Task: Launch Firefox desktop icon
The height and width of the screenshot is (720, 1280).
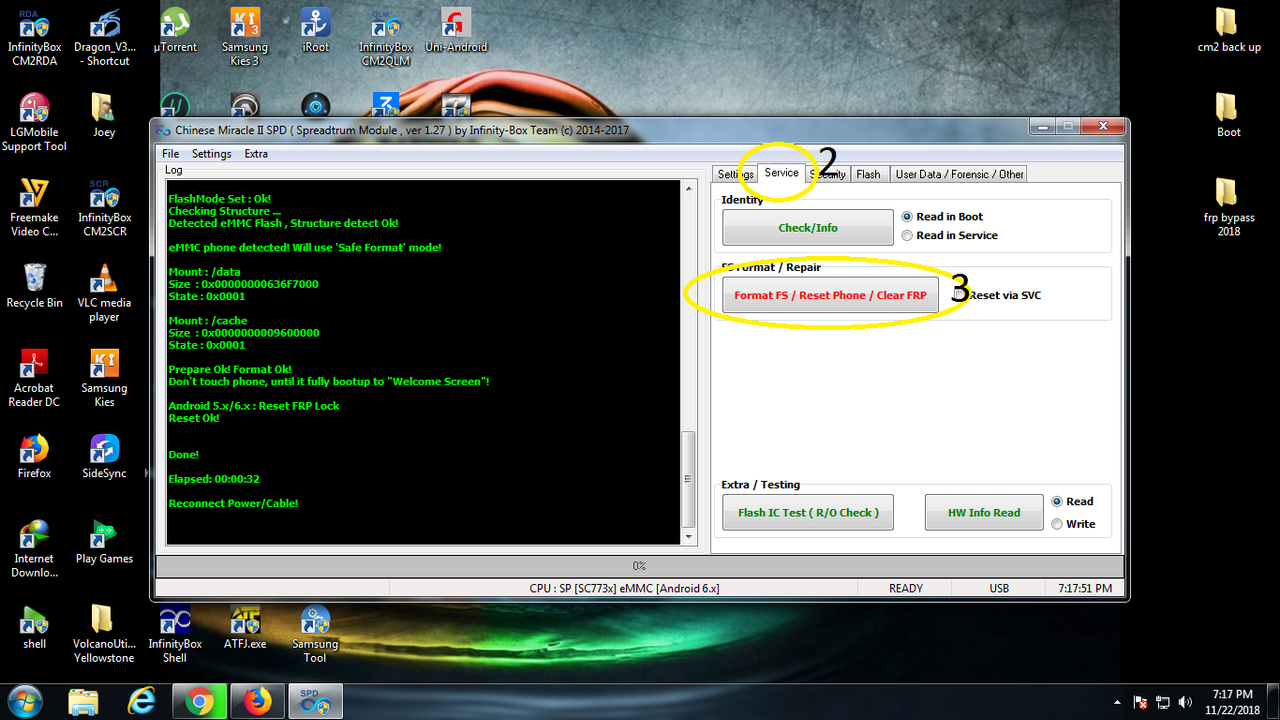Action: (34, 456)
